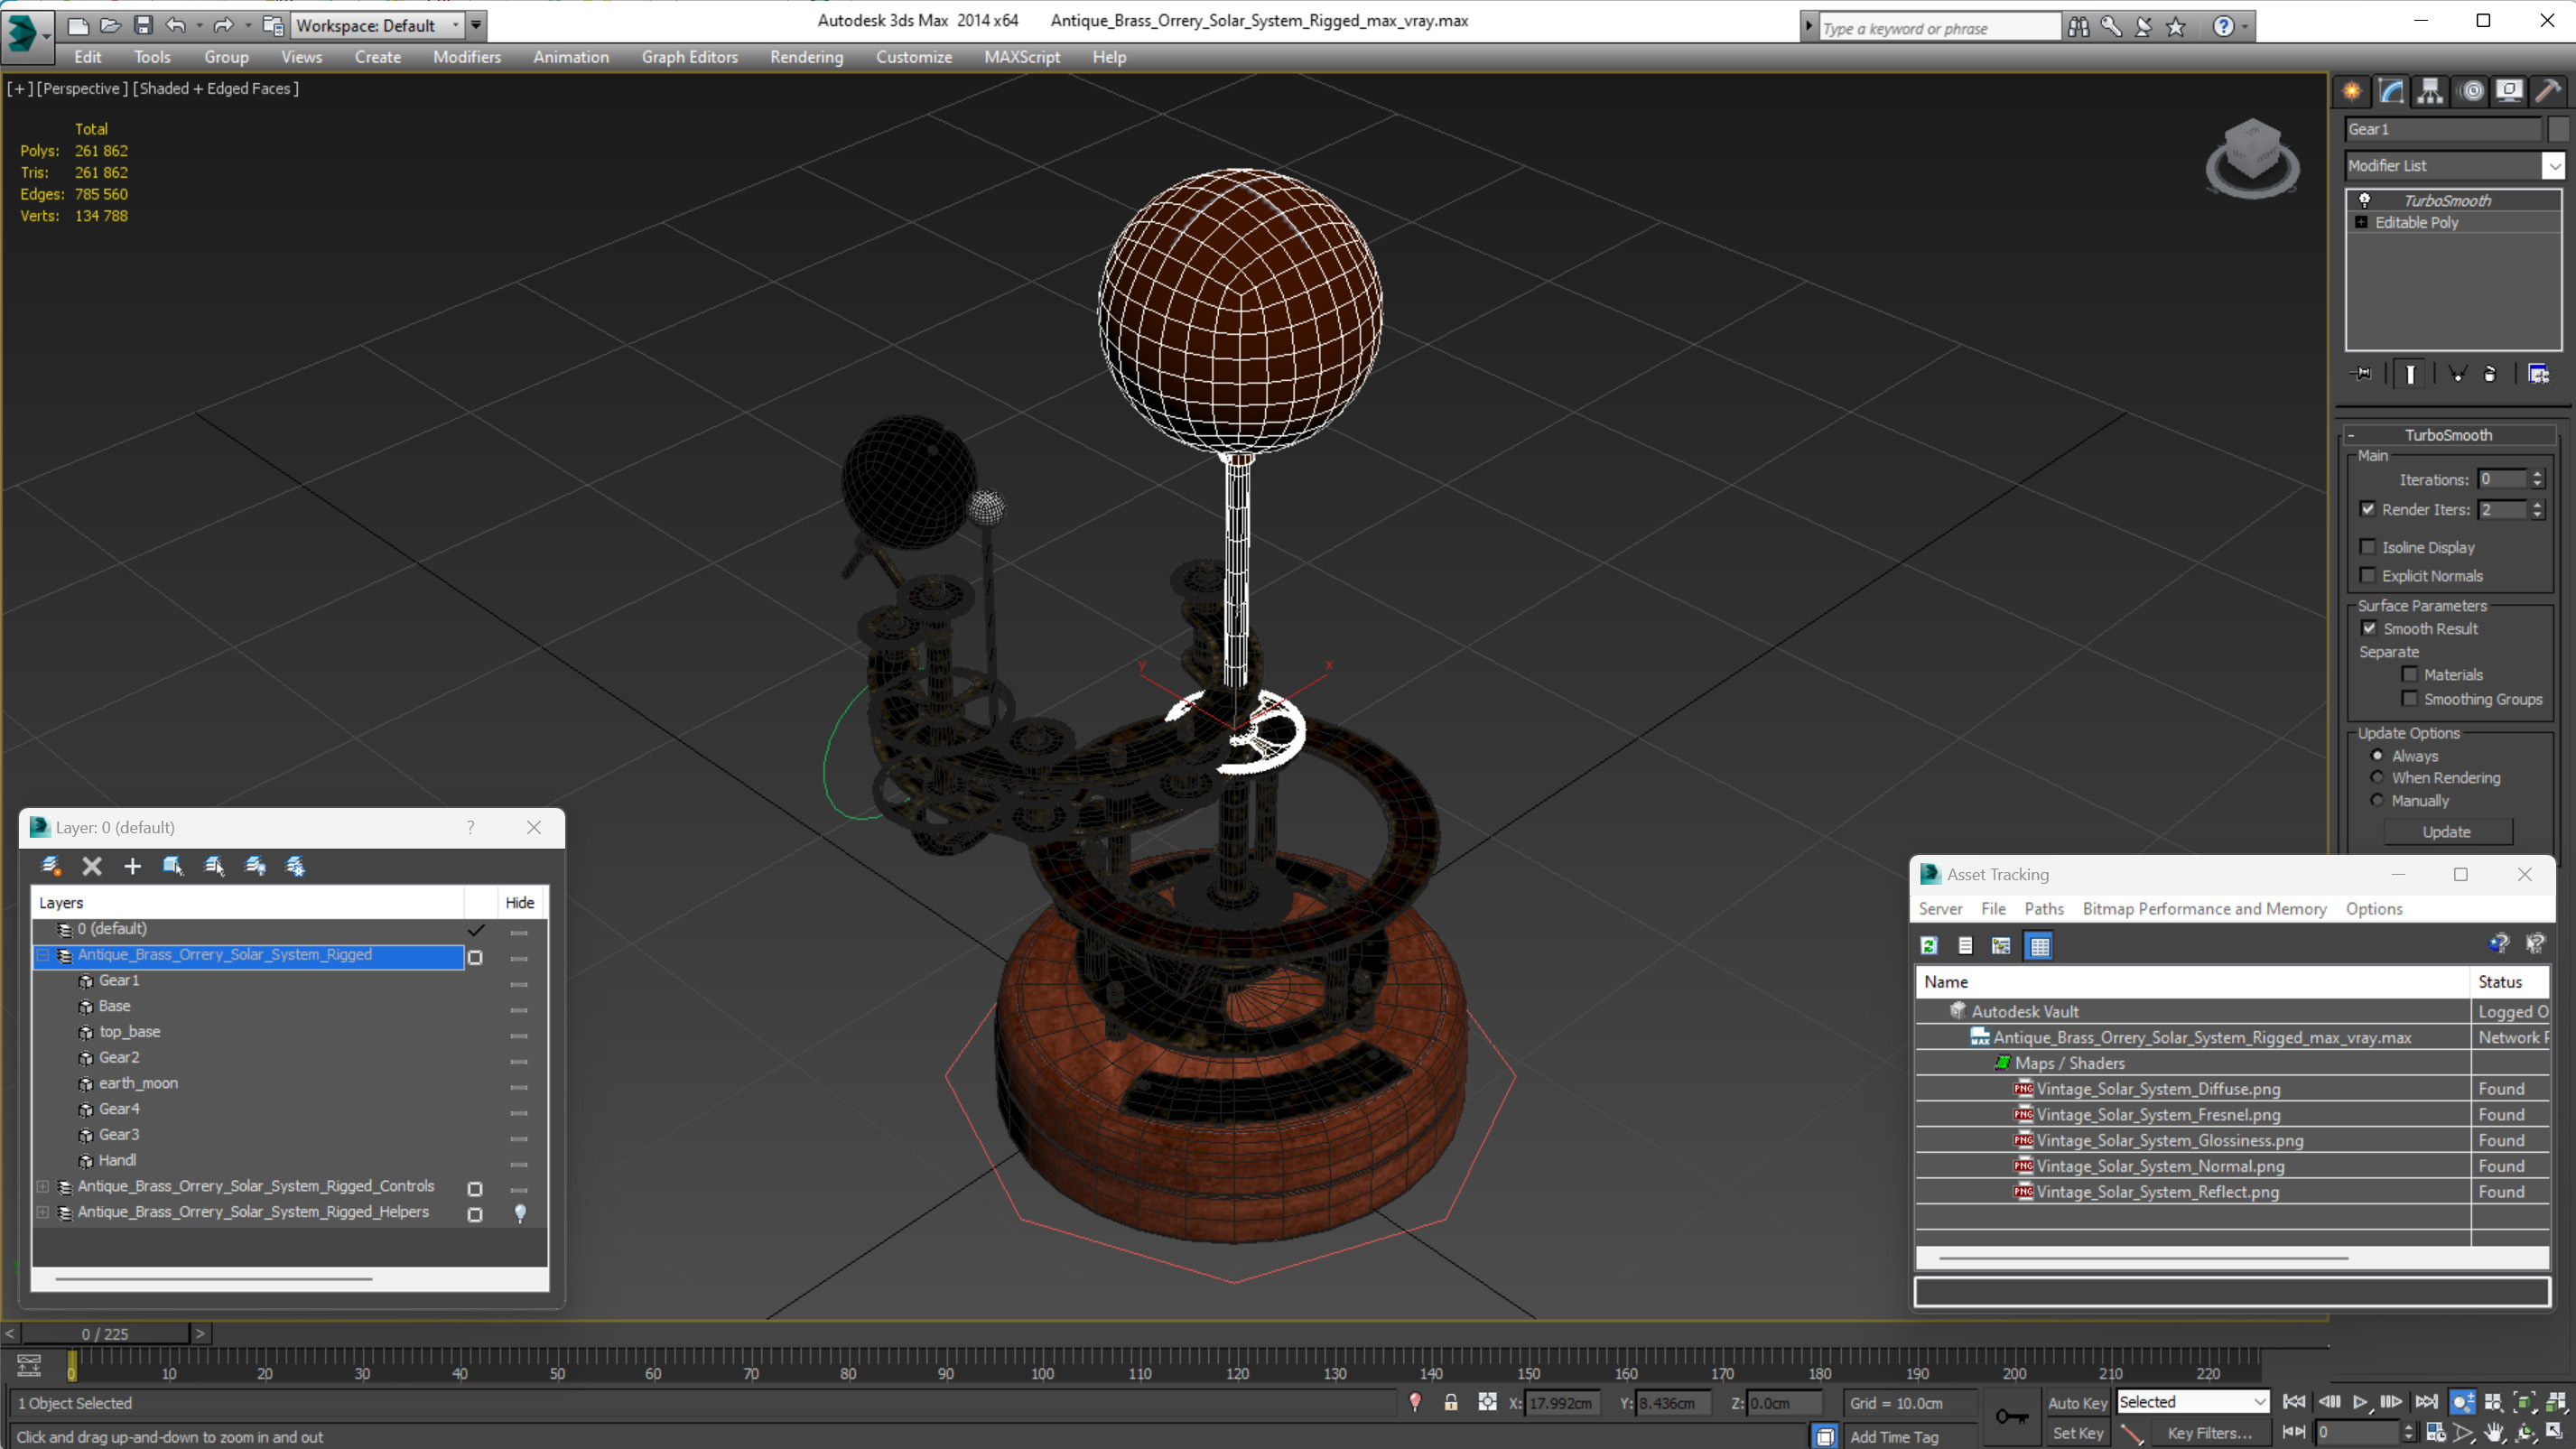The width and height of the screenshot is (2576, 1449).
Task: Enable Separate by Materials checkbox
Action: tap(2410, 674)
